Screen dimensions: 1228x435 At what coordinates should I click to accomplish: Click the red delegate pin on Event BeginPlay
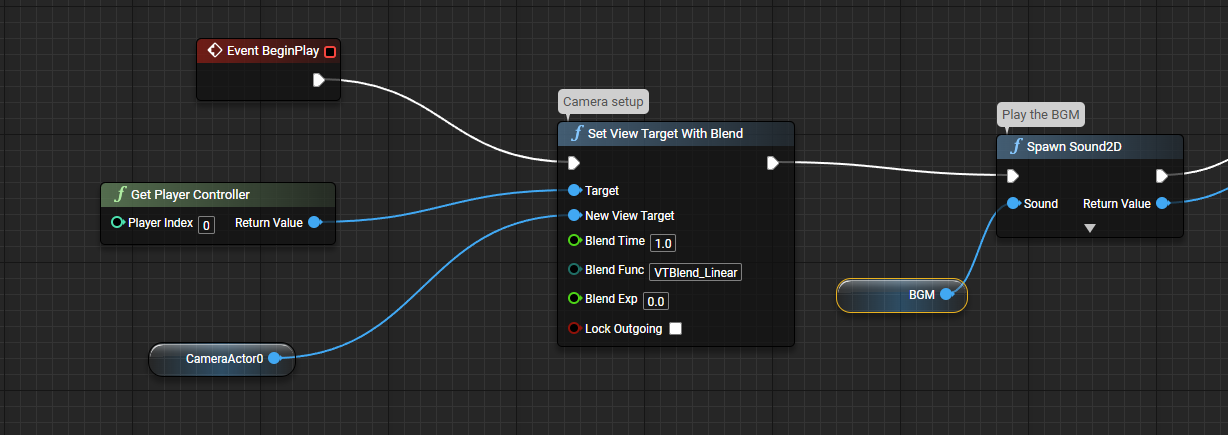pyautogui.click(x=331, y=51)
